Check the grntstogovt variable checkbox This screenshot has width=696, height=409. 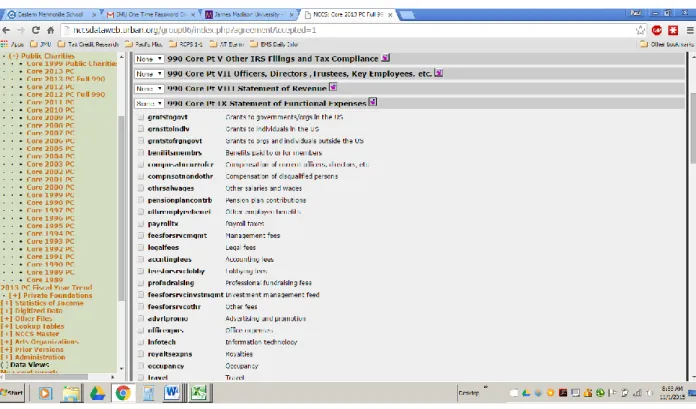pos(141,117)
